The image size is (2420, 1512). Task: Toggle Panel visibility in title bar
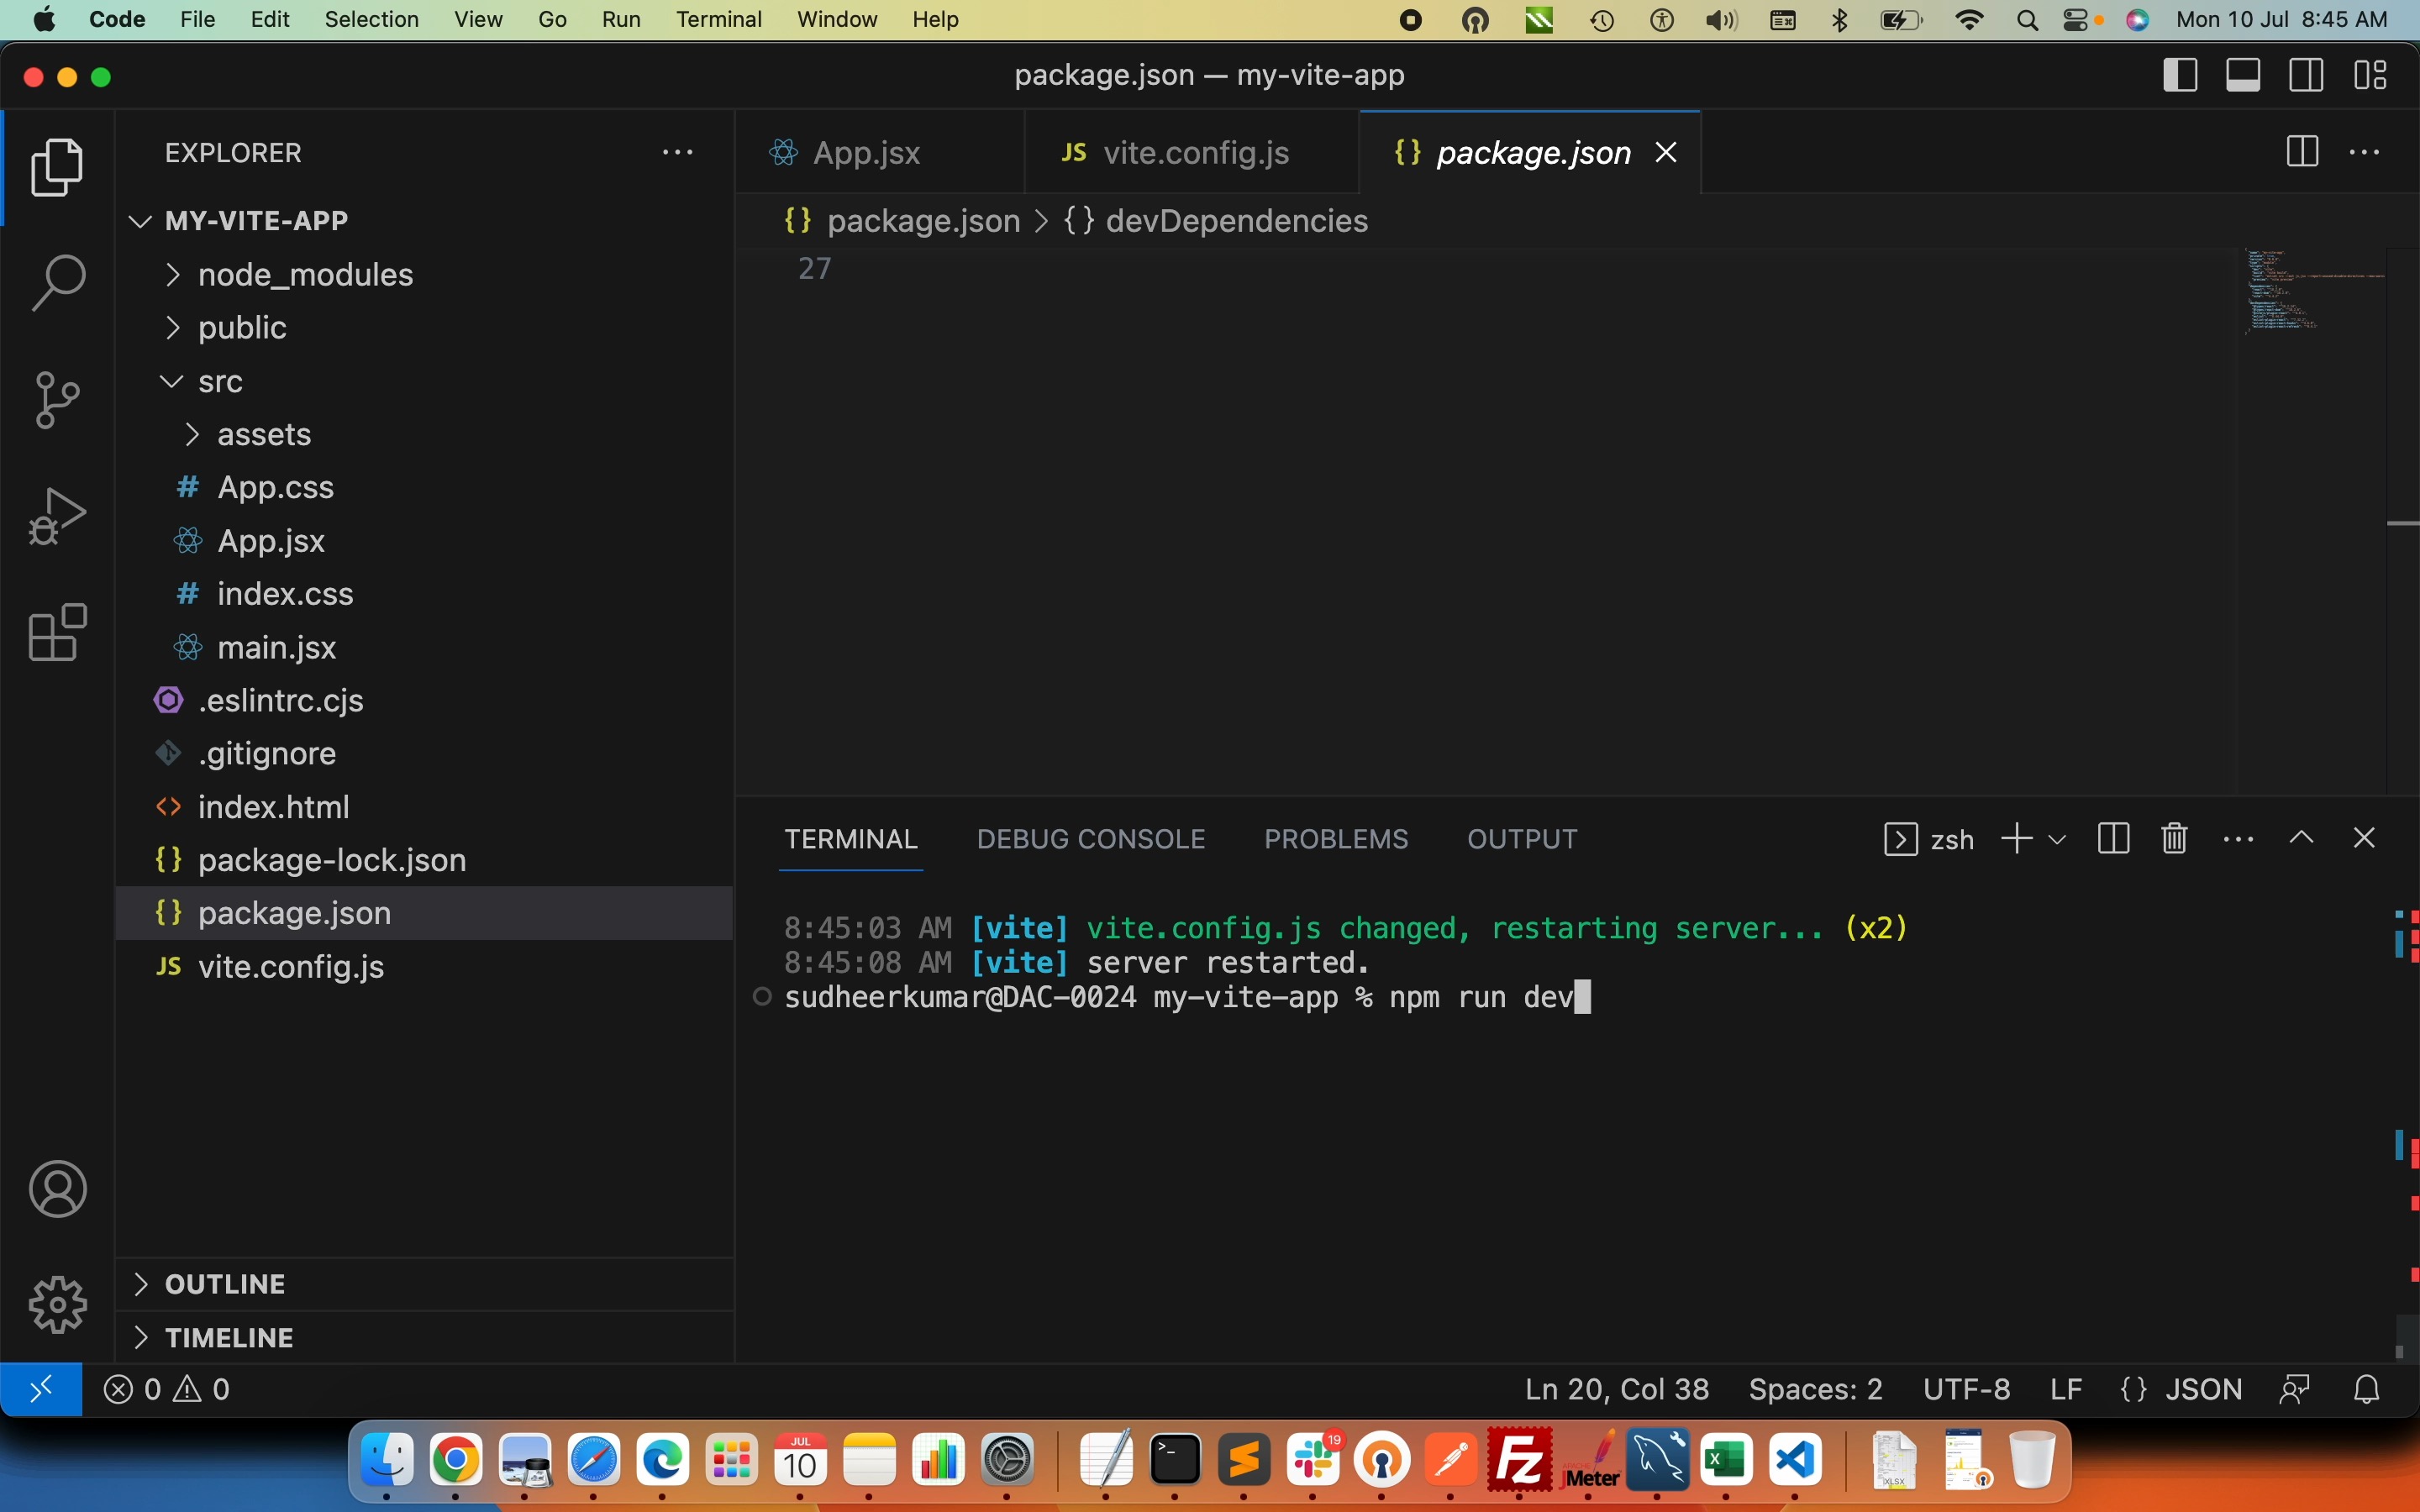click(2243, 75)
